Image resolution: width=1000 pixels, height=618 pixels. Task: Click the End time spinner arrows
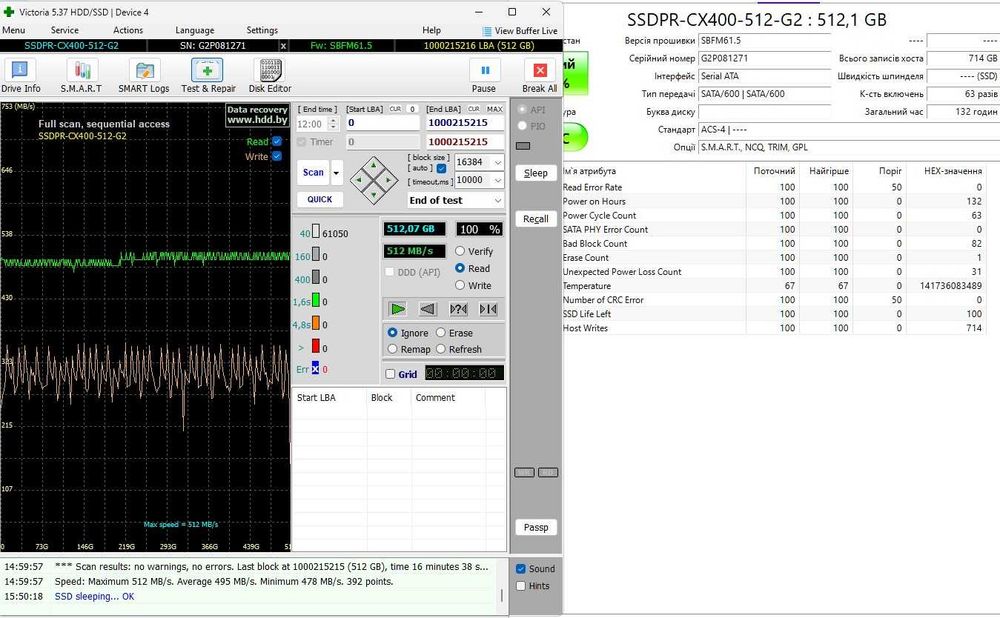tap(332, 124)
